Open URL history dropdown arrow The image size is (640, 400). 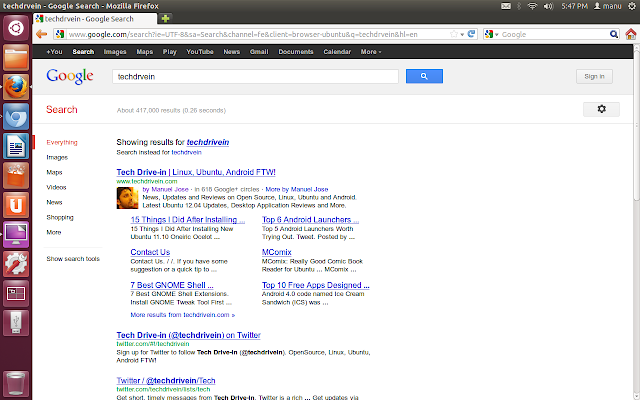(462, 35)
